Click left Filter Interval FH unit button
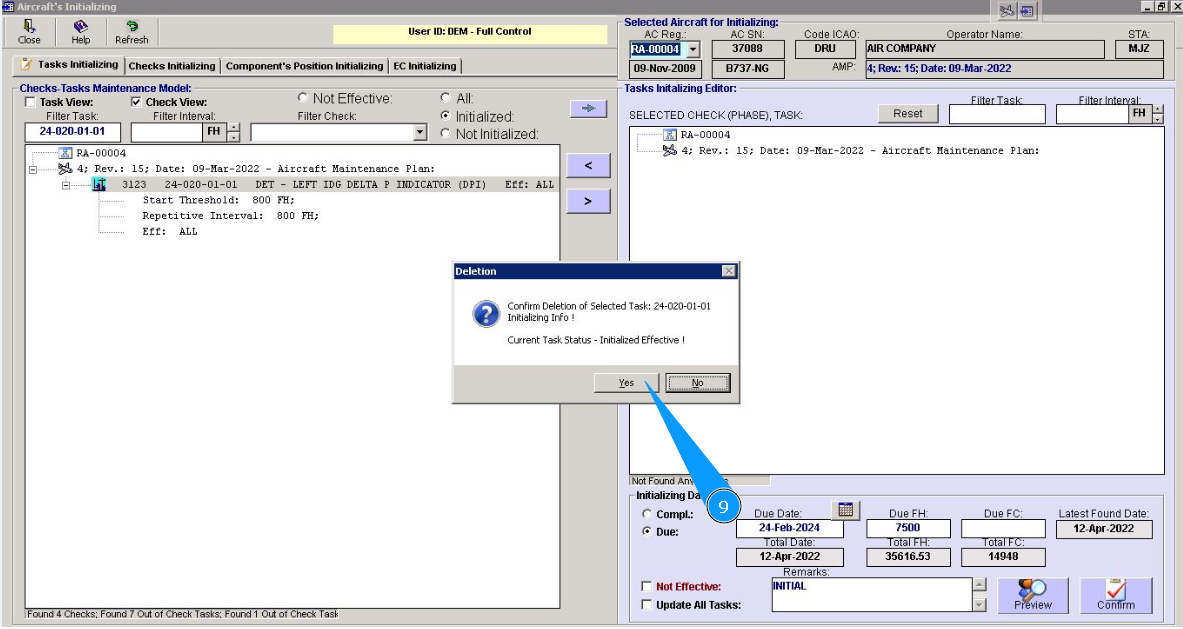The image size is (1183, 629). tap(214, 132)
